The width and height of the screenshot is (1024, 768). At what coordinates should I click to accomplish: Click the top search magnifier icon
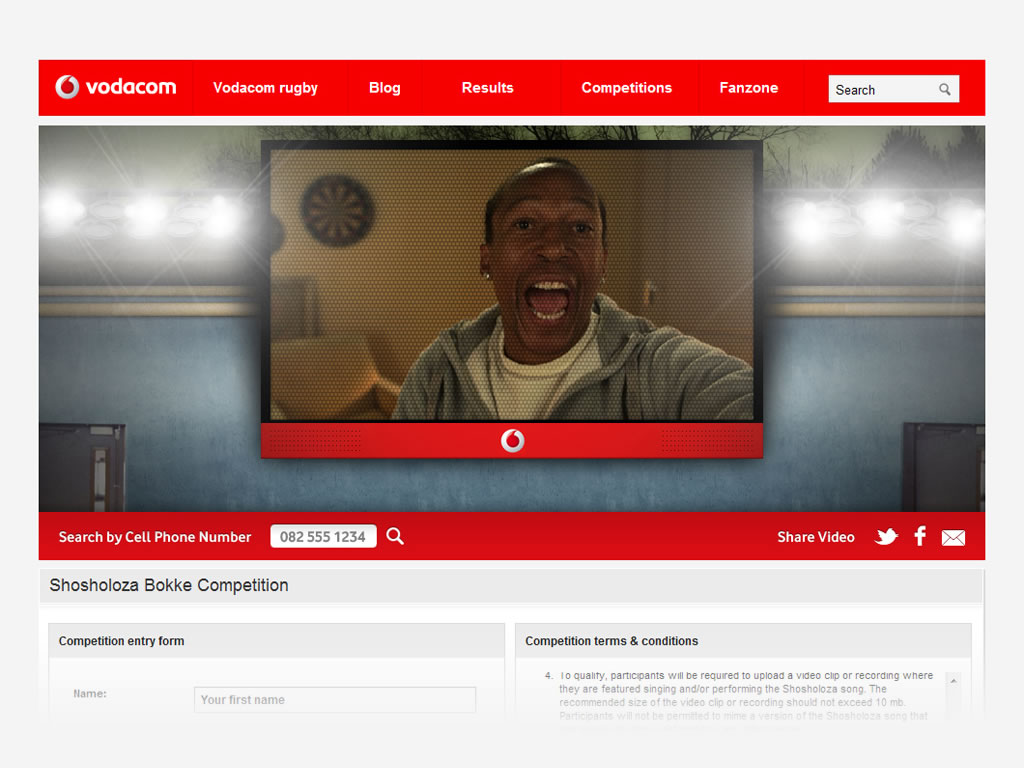point(944,90)
